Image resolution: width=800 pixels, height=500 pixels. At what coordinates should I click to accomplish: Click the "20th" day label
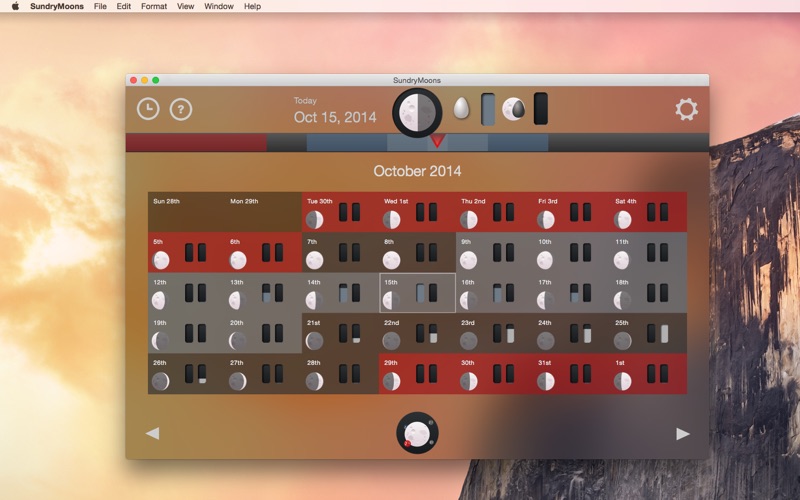pos(237,322)
